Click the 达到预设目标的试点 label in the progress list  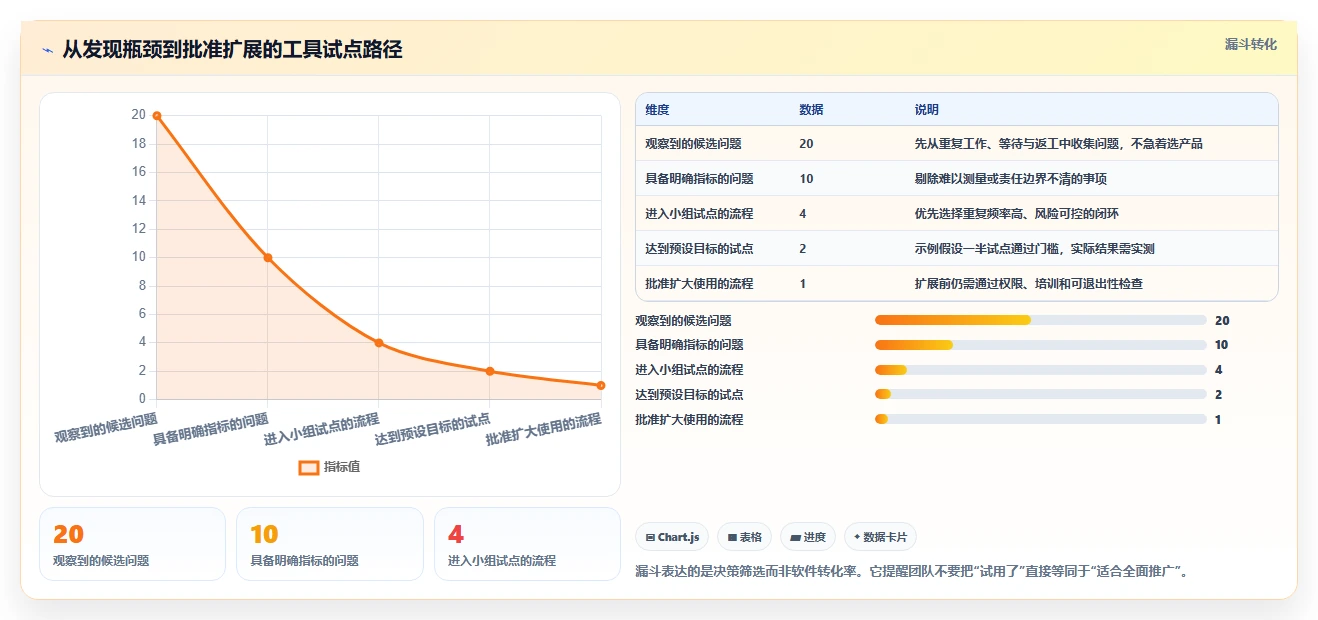tap(689, 395)
